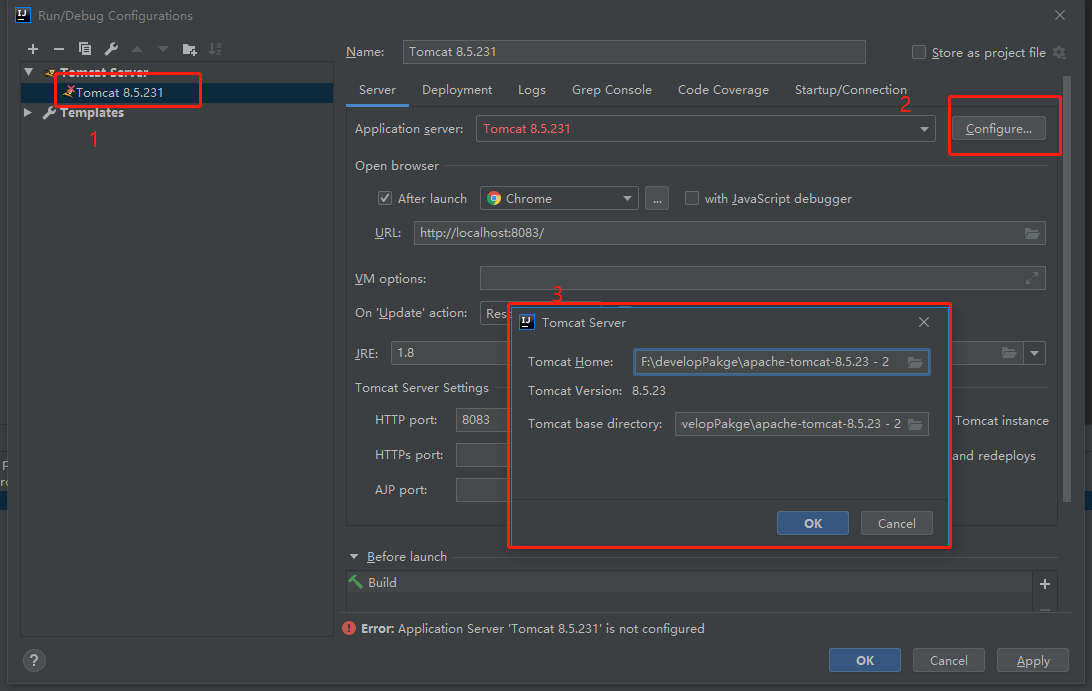Viewport: 1092px width, 691px height.
Task: Open the gear beside Store as project file
Action: pos(1059,52)
